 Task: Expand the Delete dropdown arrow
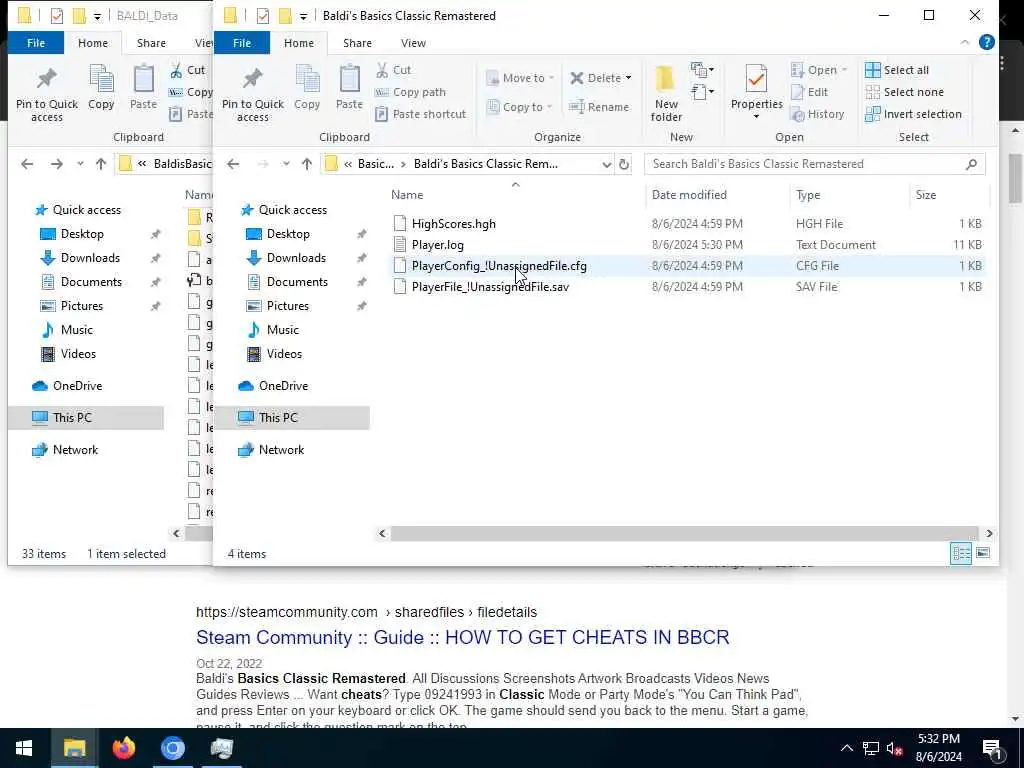coord(628,78)
